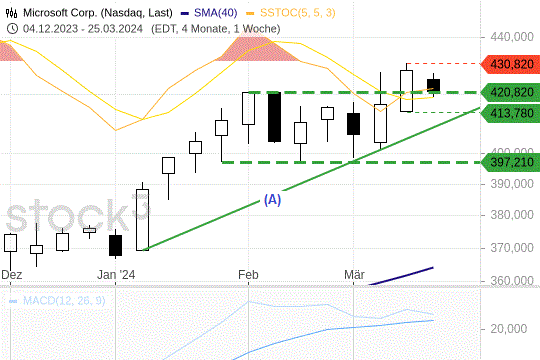Click the Feb label on time axis
This screenshot has width=540, height=360.
coord(248,275)
